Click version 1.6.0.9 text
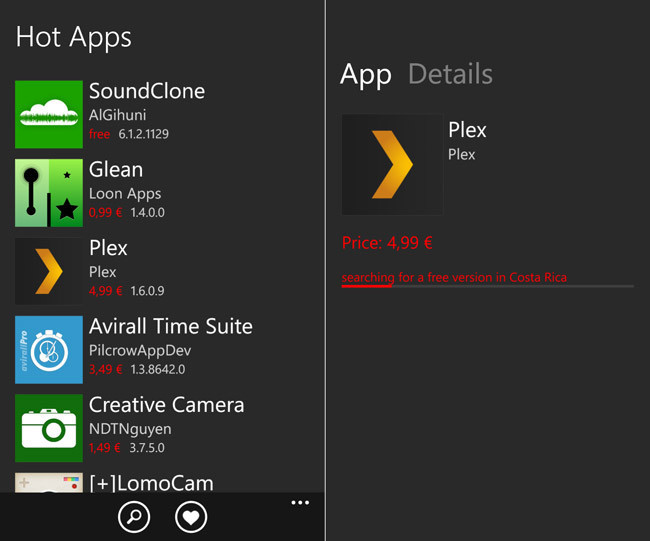This screenshot has width=650, height=541. click(148, 291)
